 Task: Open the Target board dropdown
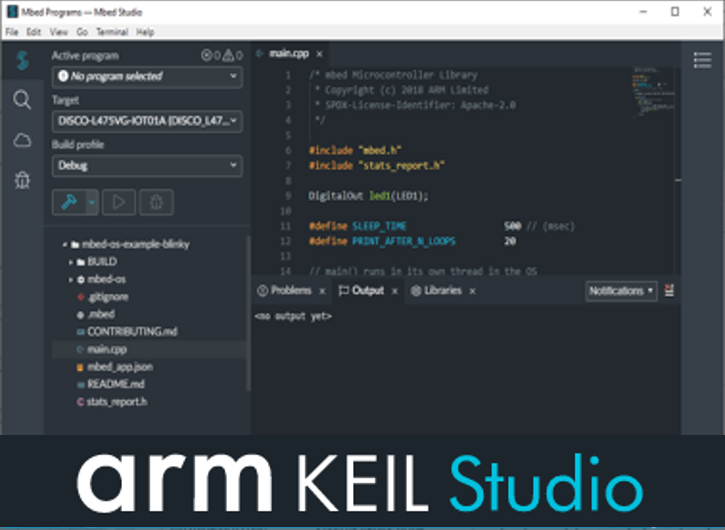pos(147,121)
